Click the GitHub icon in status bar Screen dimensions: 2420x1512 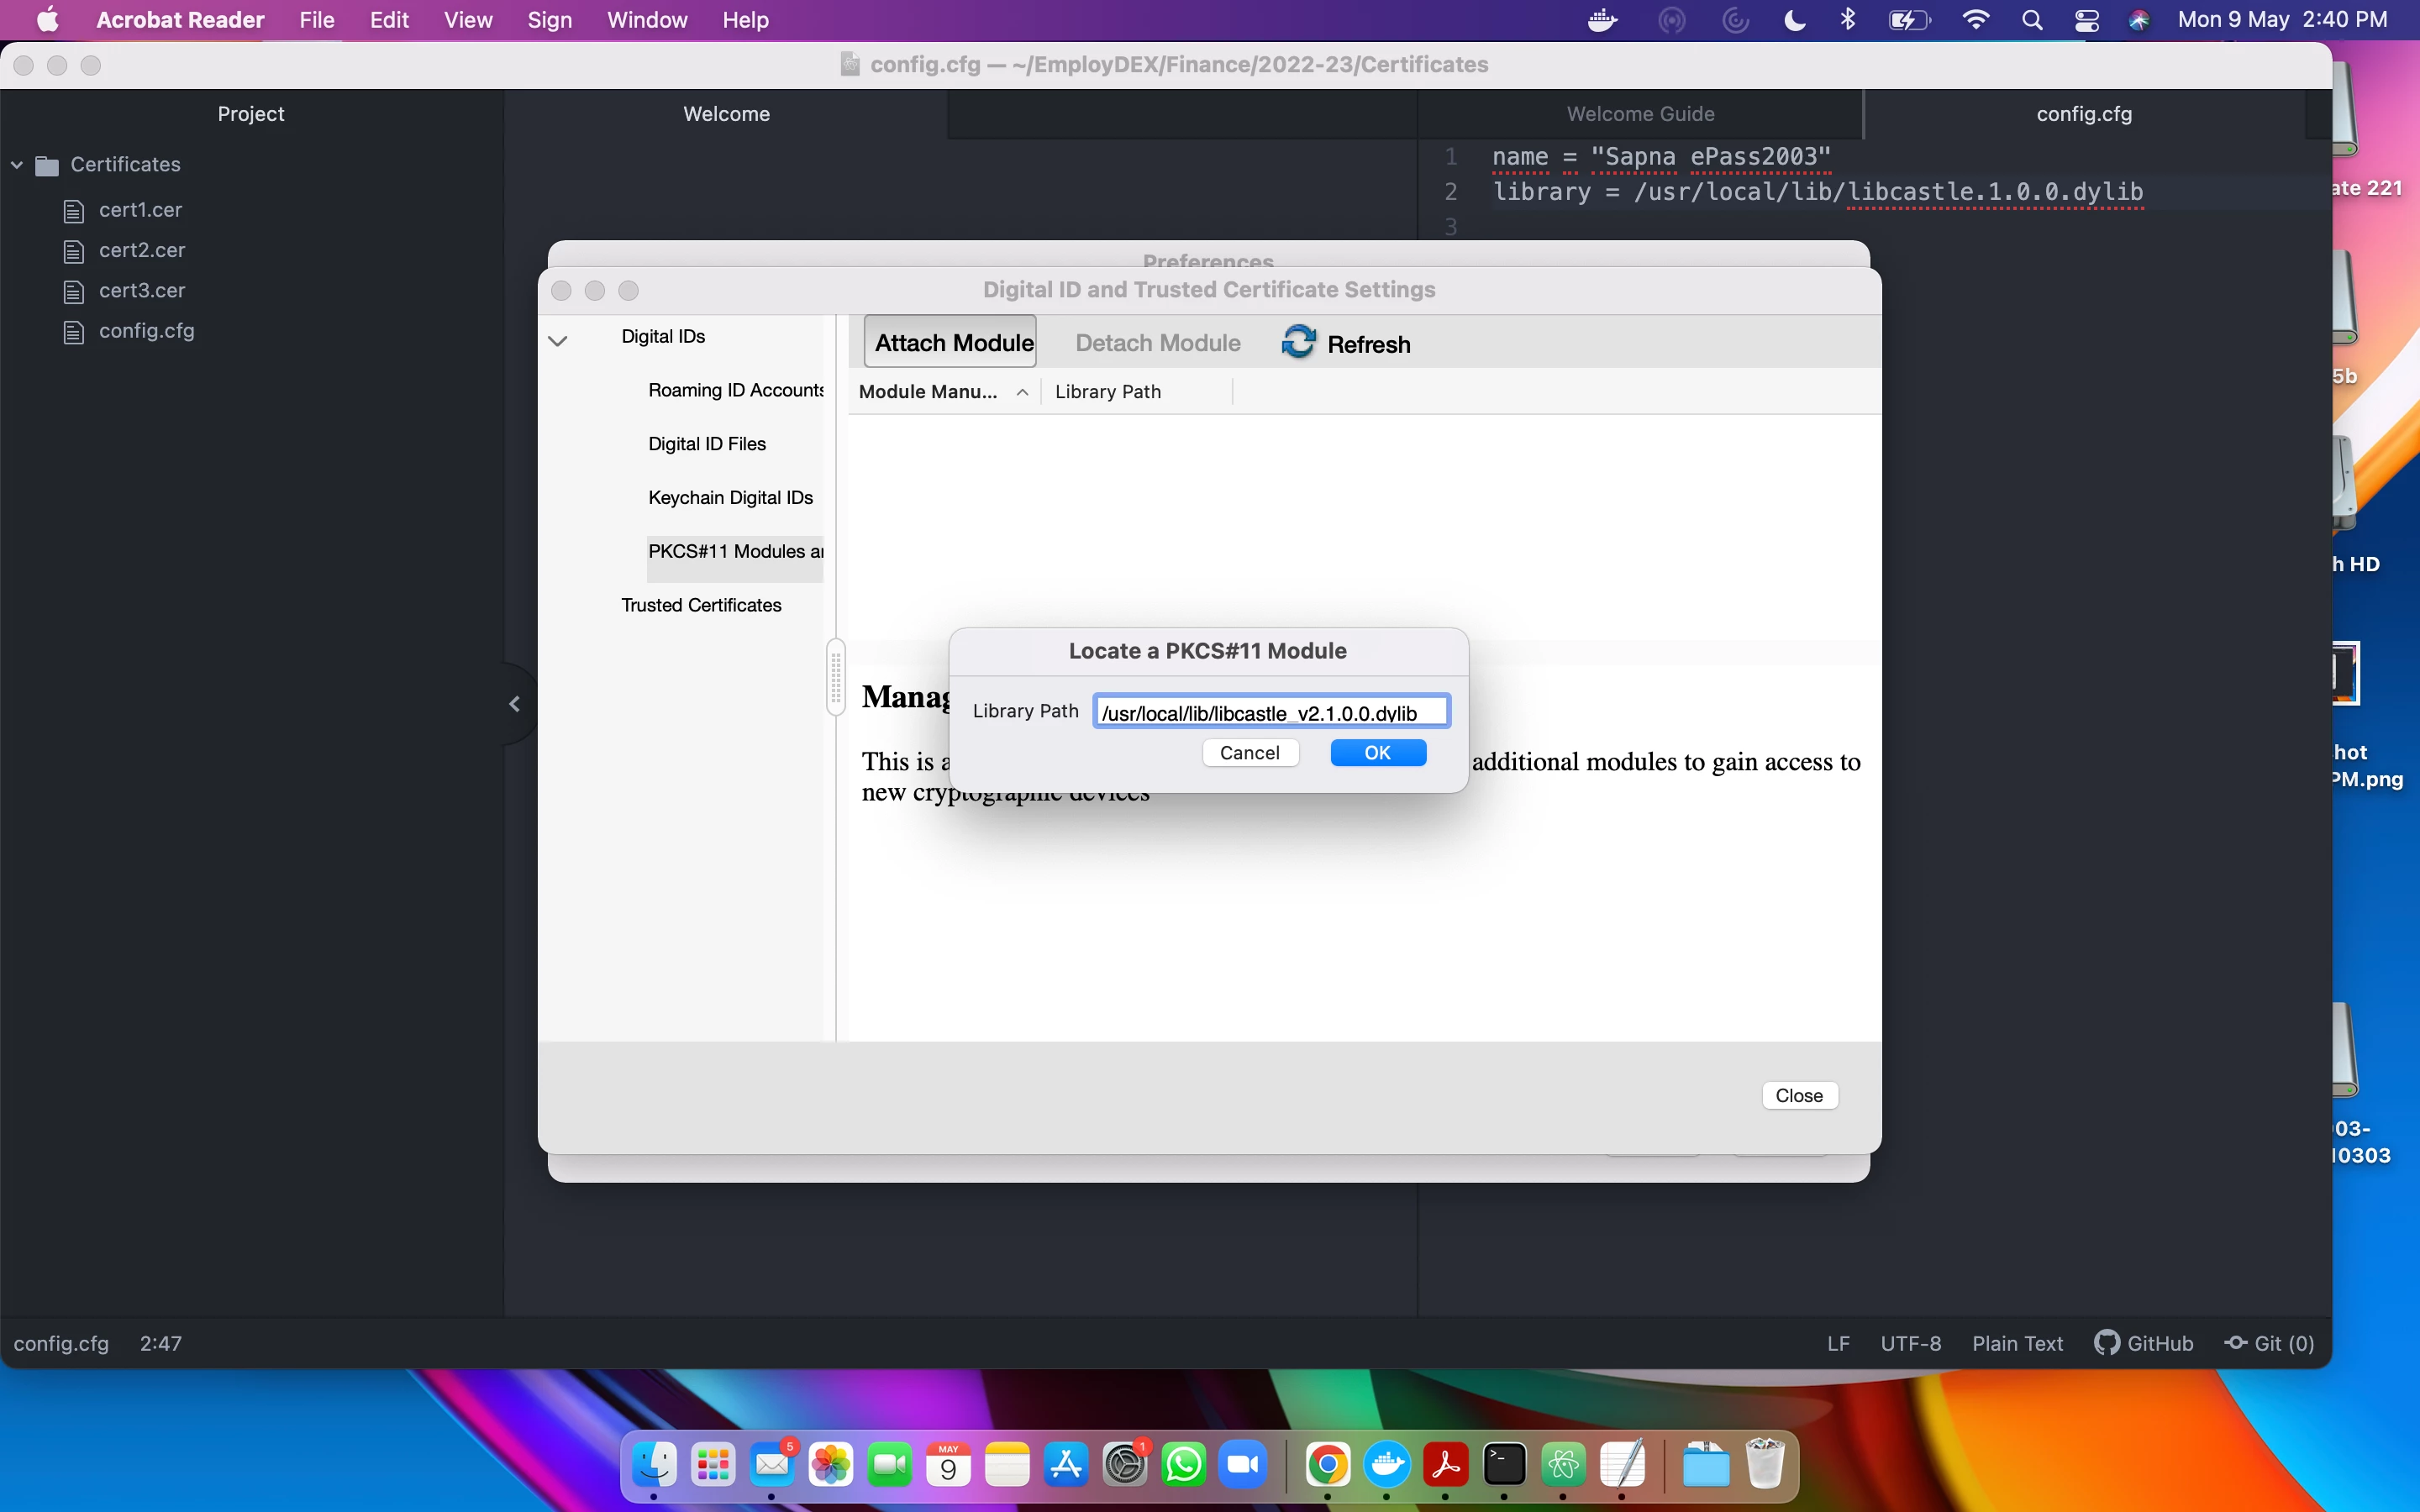click(x=2106, y=1343)
